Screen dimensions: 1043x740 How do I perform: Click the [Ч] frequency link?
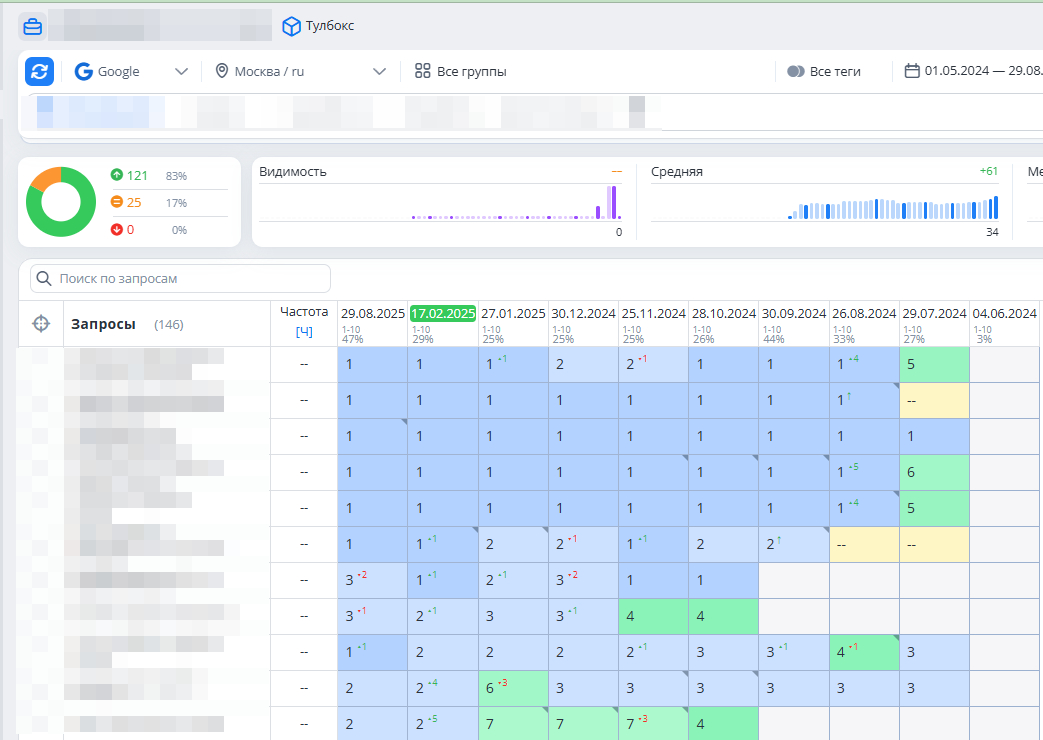pos(304,331)
